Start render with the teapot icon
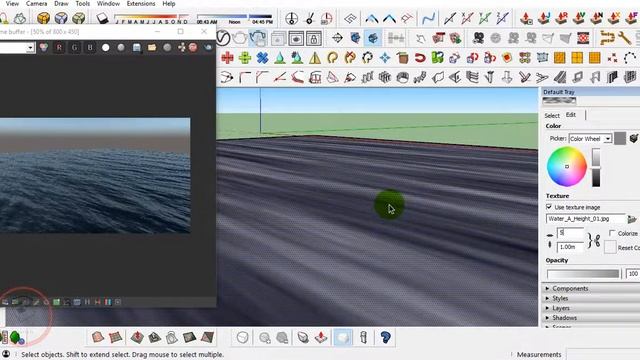Image resolution: width=640 pixels, height=360 pixels. [240, 38]
